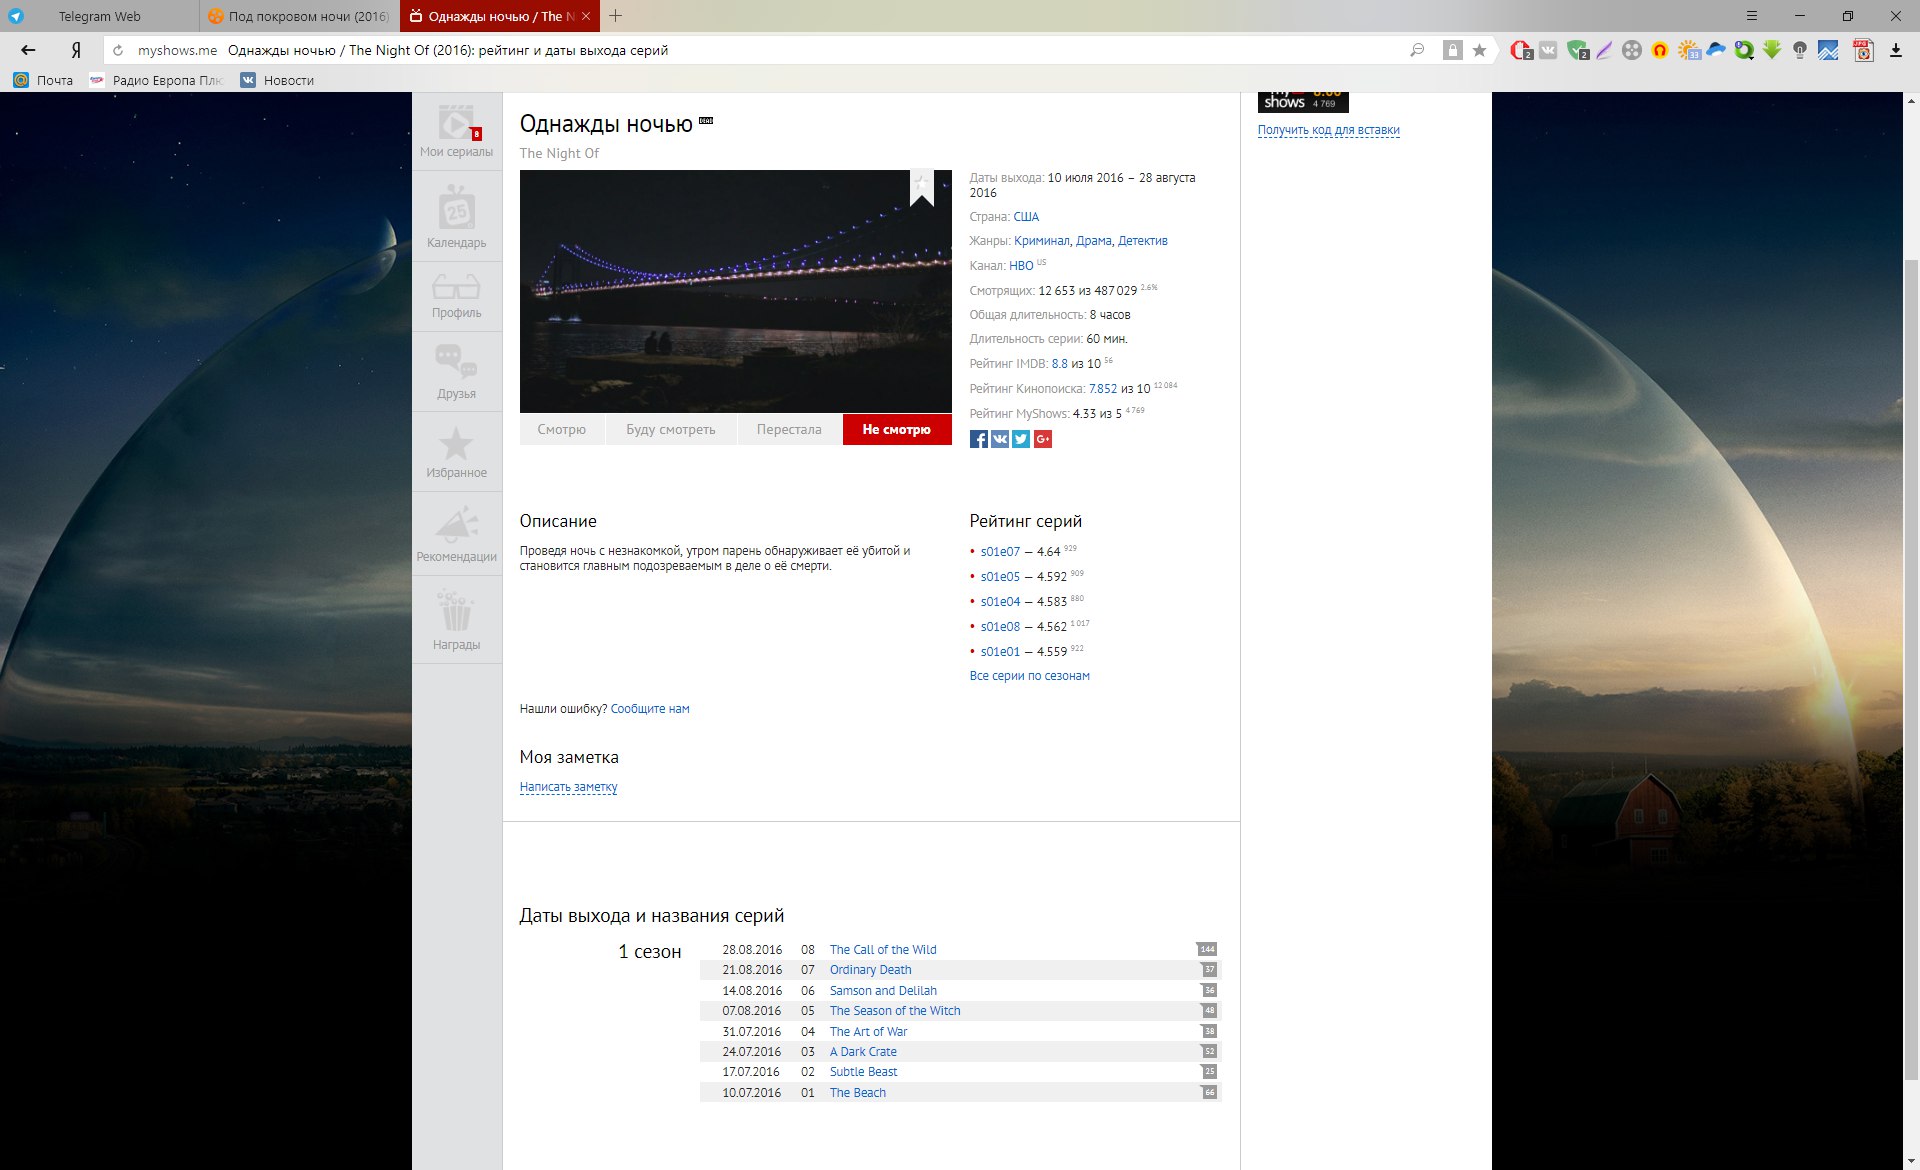Open Мои сериалы in the sidebar

click(x=456, y=131)
